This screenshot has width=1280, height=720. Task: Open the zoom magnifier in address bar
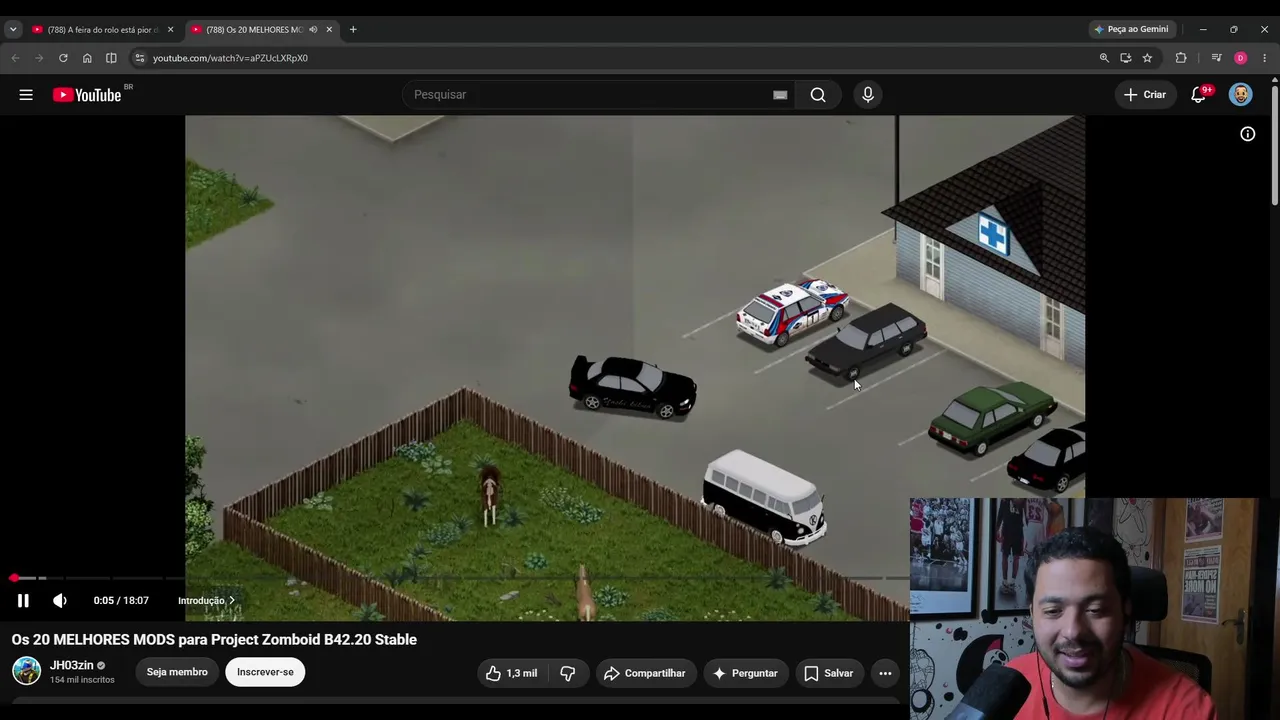[1104, 58]
